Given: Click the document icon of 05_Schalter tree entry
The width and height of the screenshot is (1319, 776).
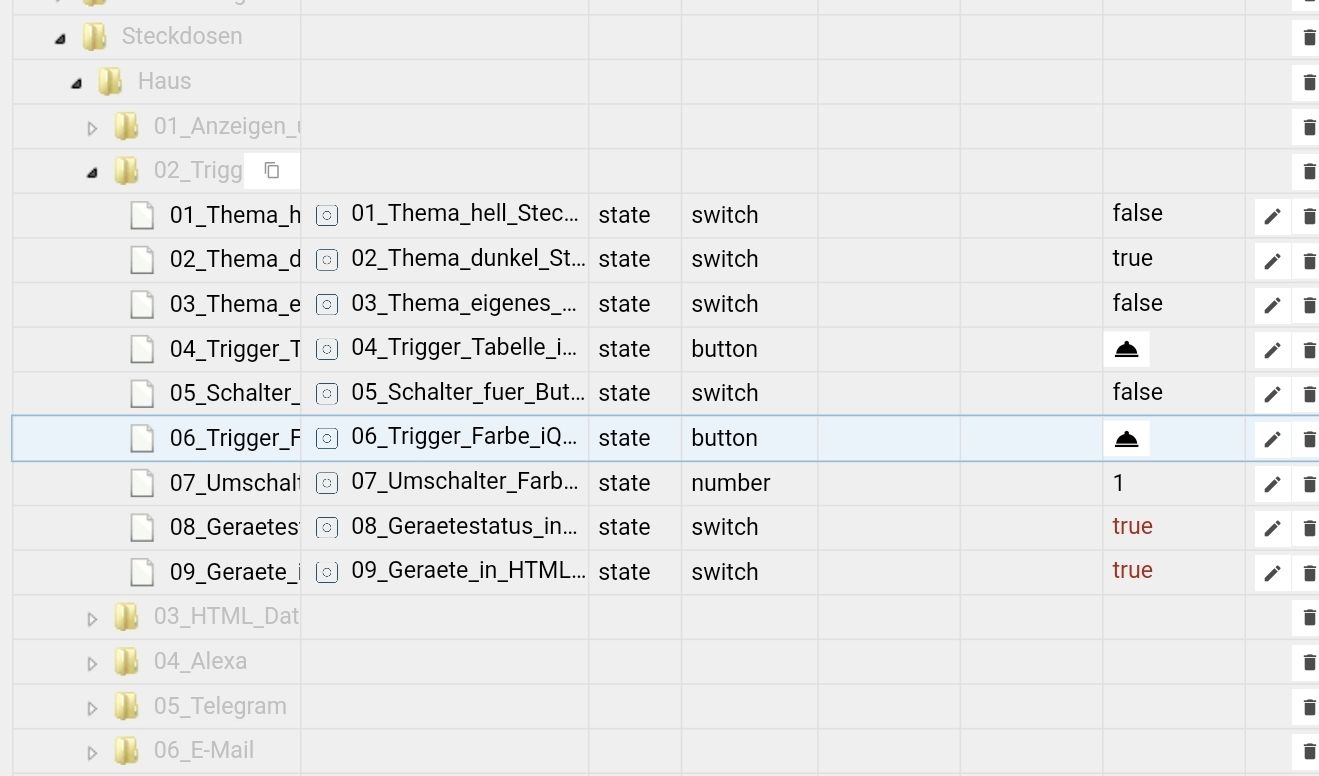Looking at the screenshot, I should [143, 393].
